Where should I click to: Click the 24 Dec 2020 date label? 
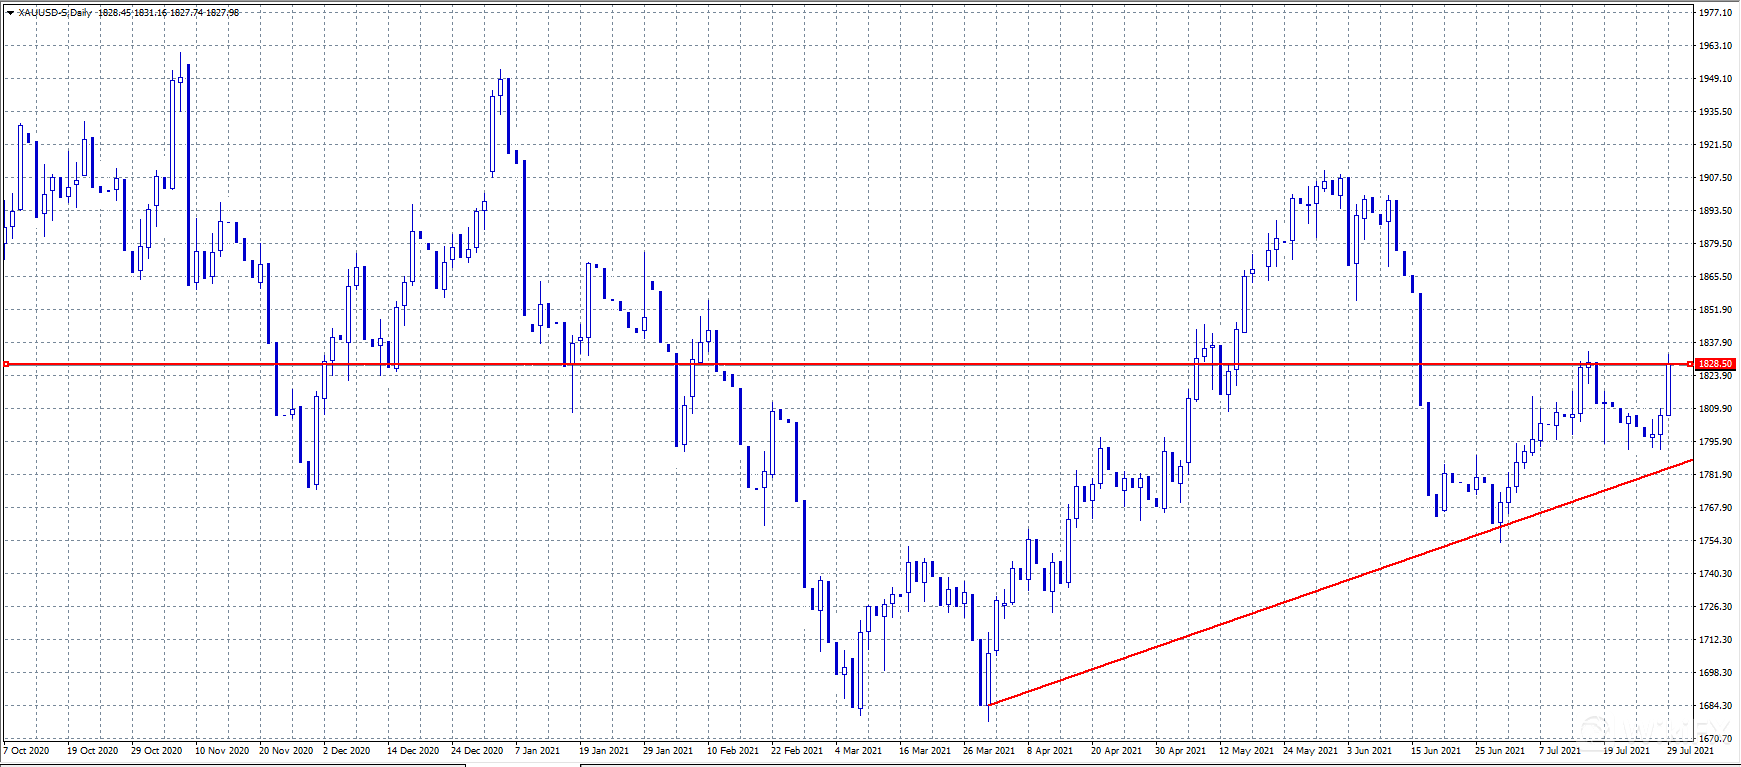click(477, 751)
